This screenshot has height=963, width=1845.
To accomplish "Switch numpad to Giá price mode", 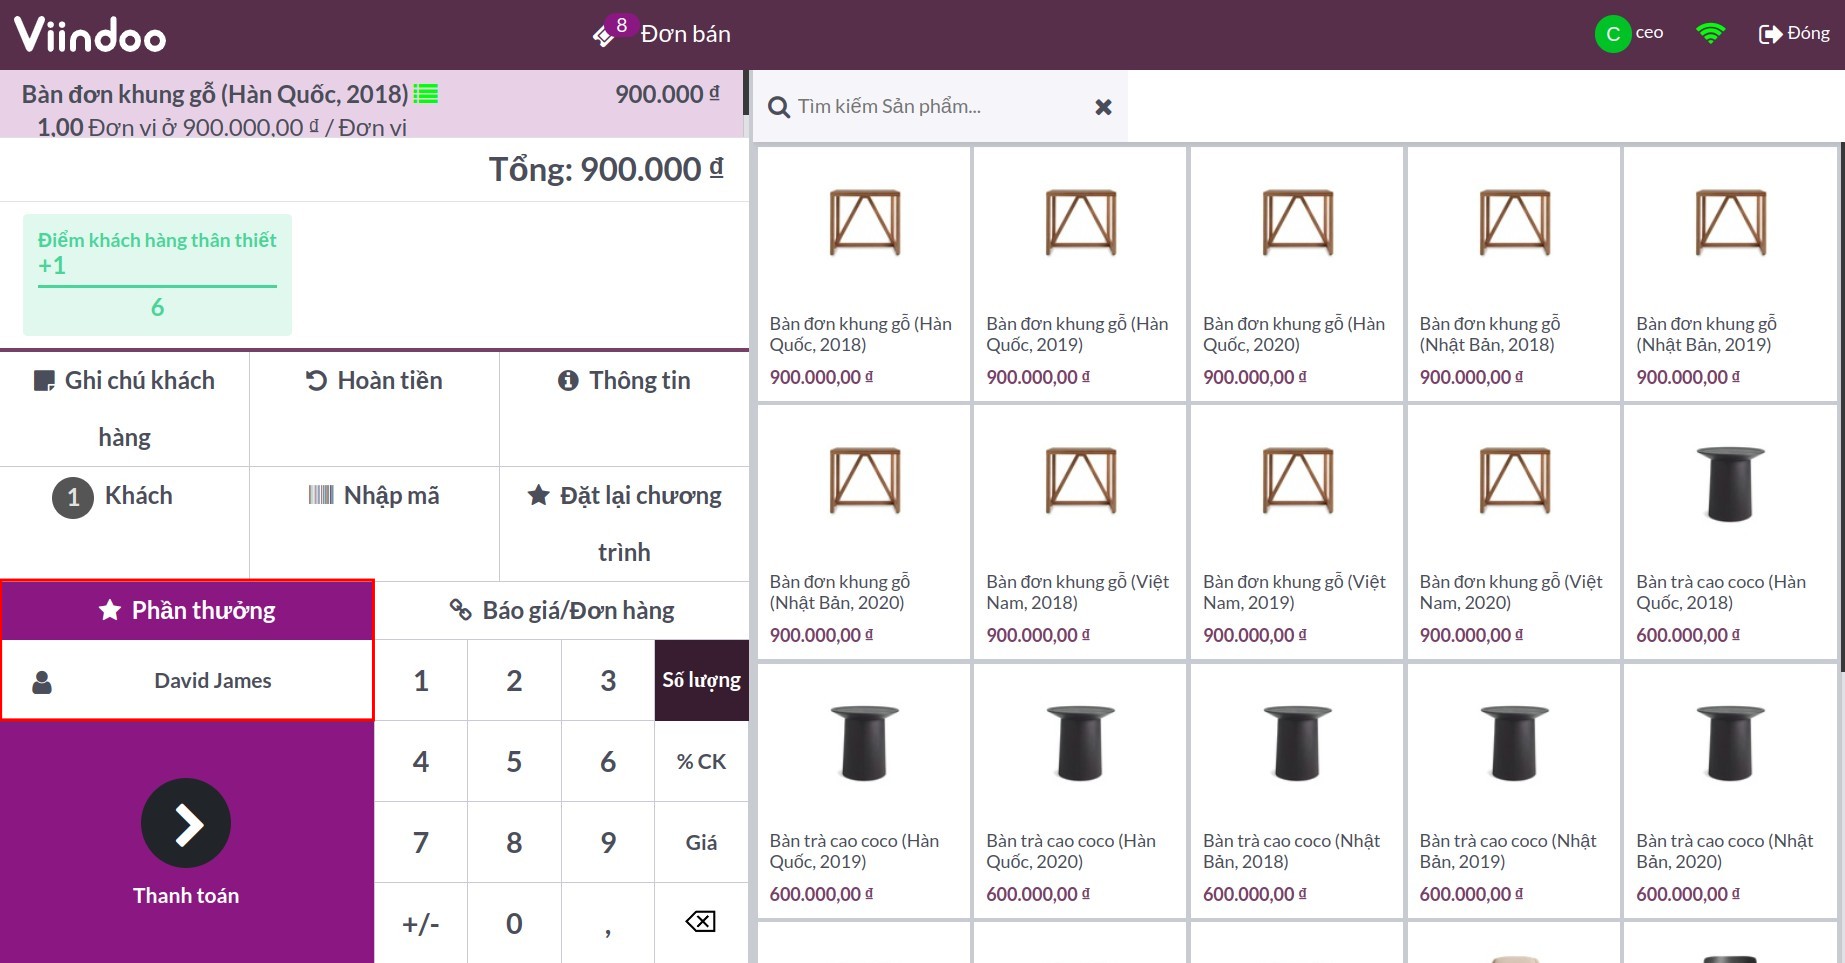I will point(701,842).
